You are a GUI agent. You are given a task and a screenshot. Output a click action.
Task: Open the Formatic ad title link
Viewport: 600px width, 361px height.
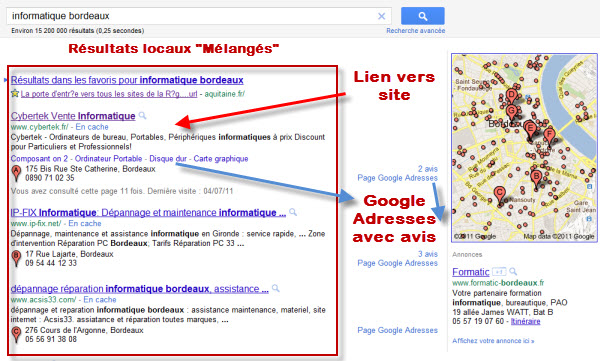pyautogui.click(x=471, y=272)
